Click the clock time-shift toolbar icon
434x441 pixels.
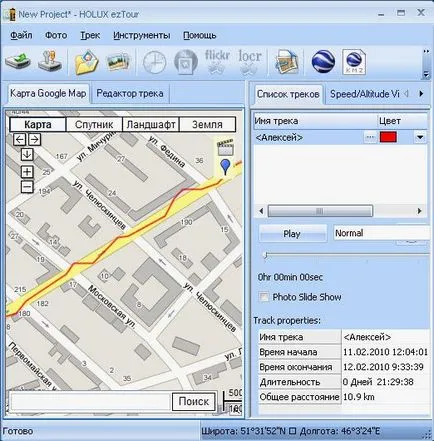click(155, 62)
